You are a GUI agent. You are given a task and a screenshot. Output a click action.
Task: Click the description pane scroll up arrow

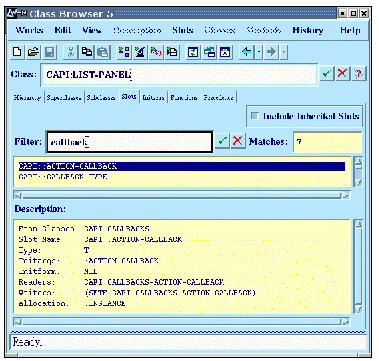[358, 224]
